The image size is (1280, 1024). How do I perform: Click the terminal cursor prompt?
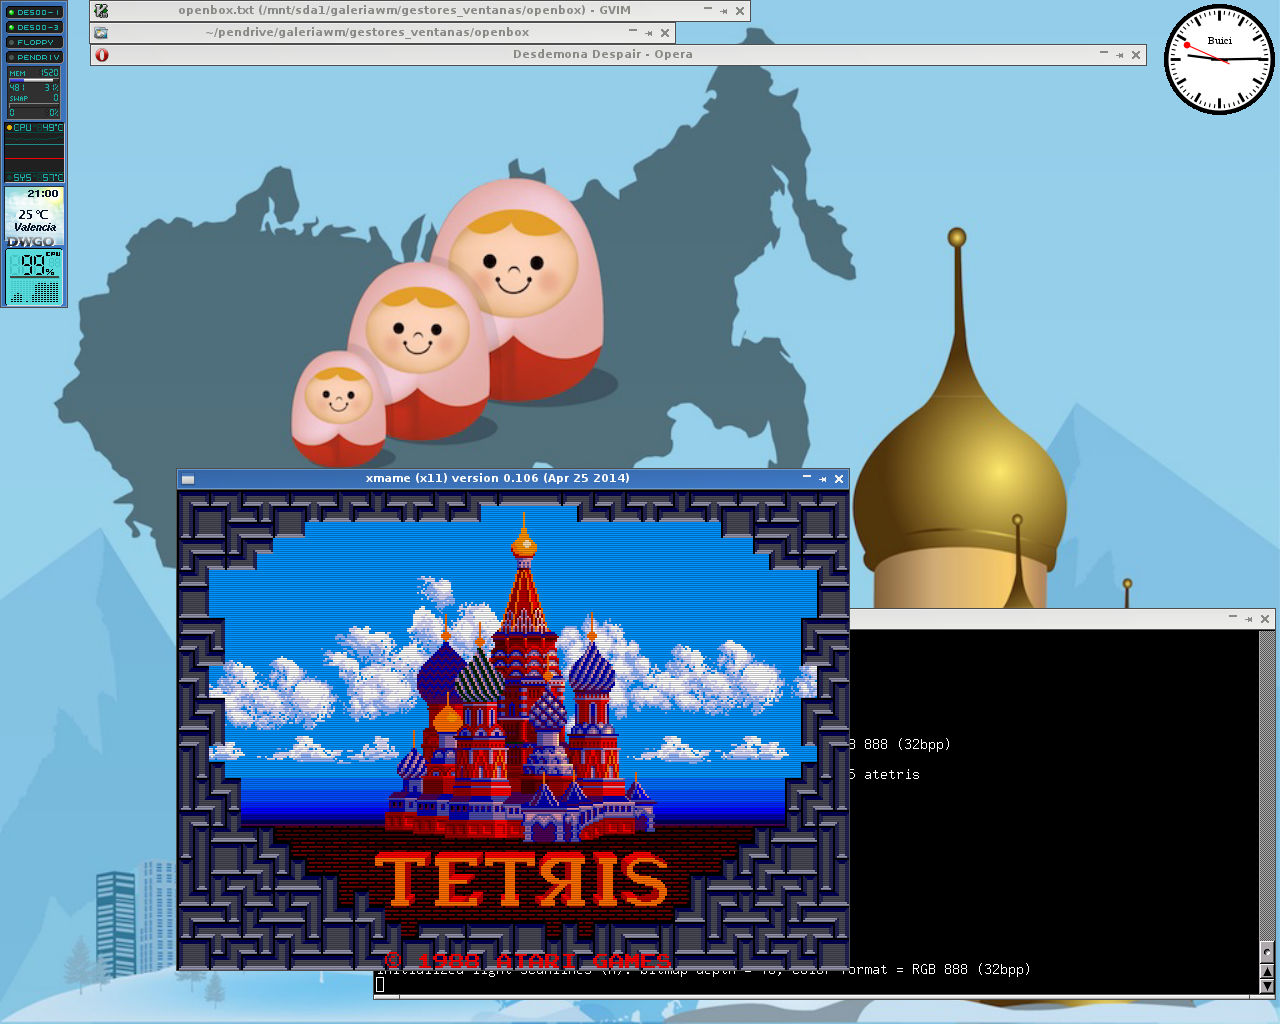(x=380, y=985)
